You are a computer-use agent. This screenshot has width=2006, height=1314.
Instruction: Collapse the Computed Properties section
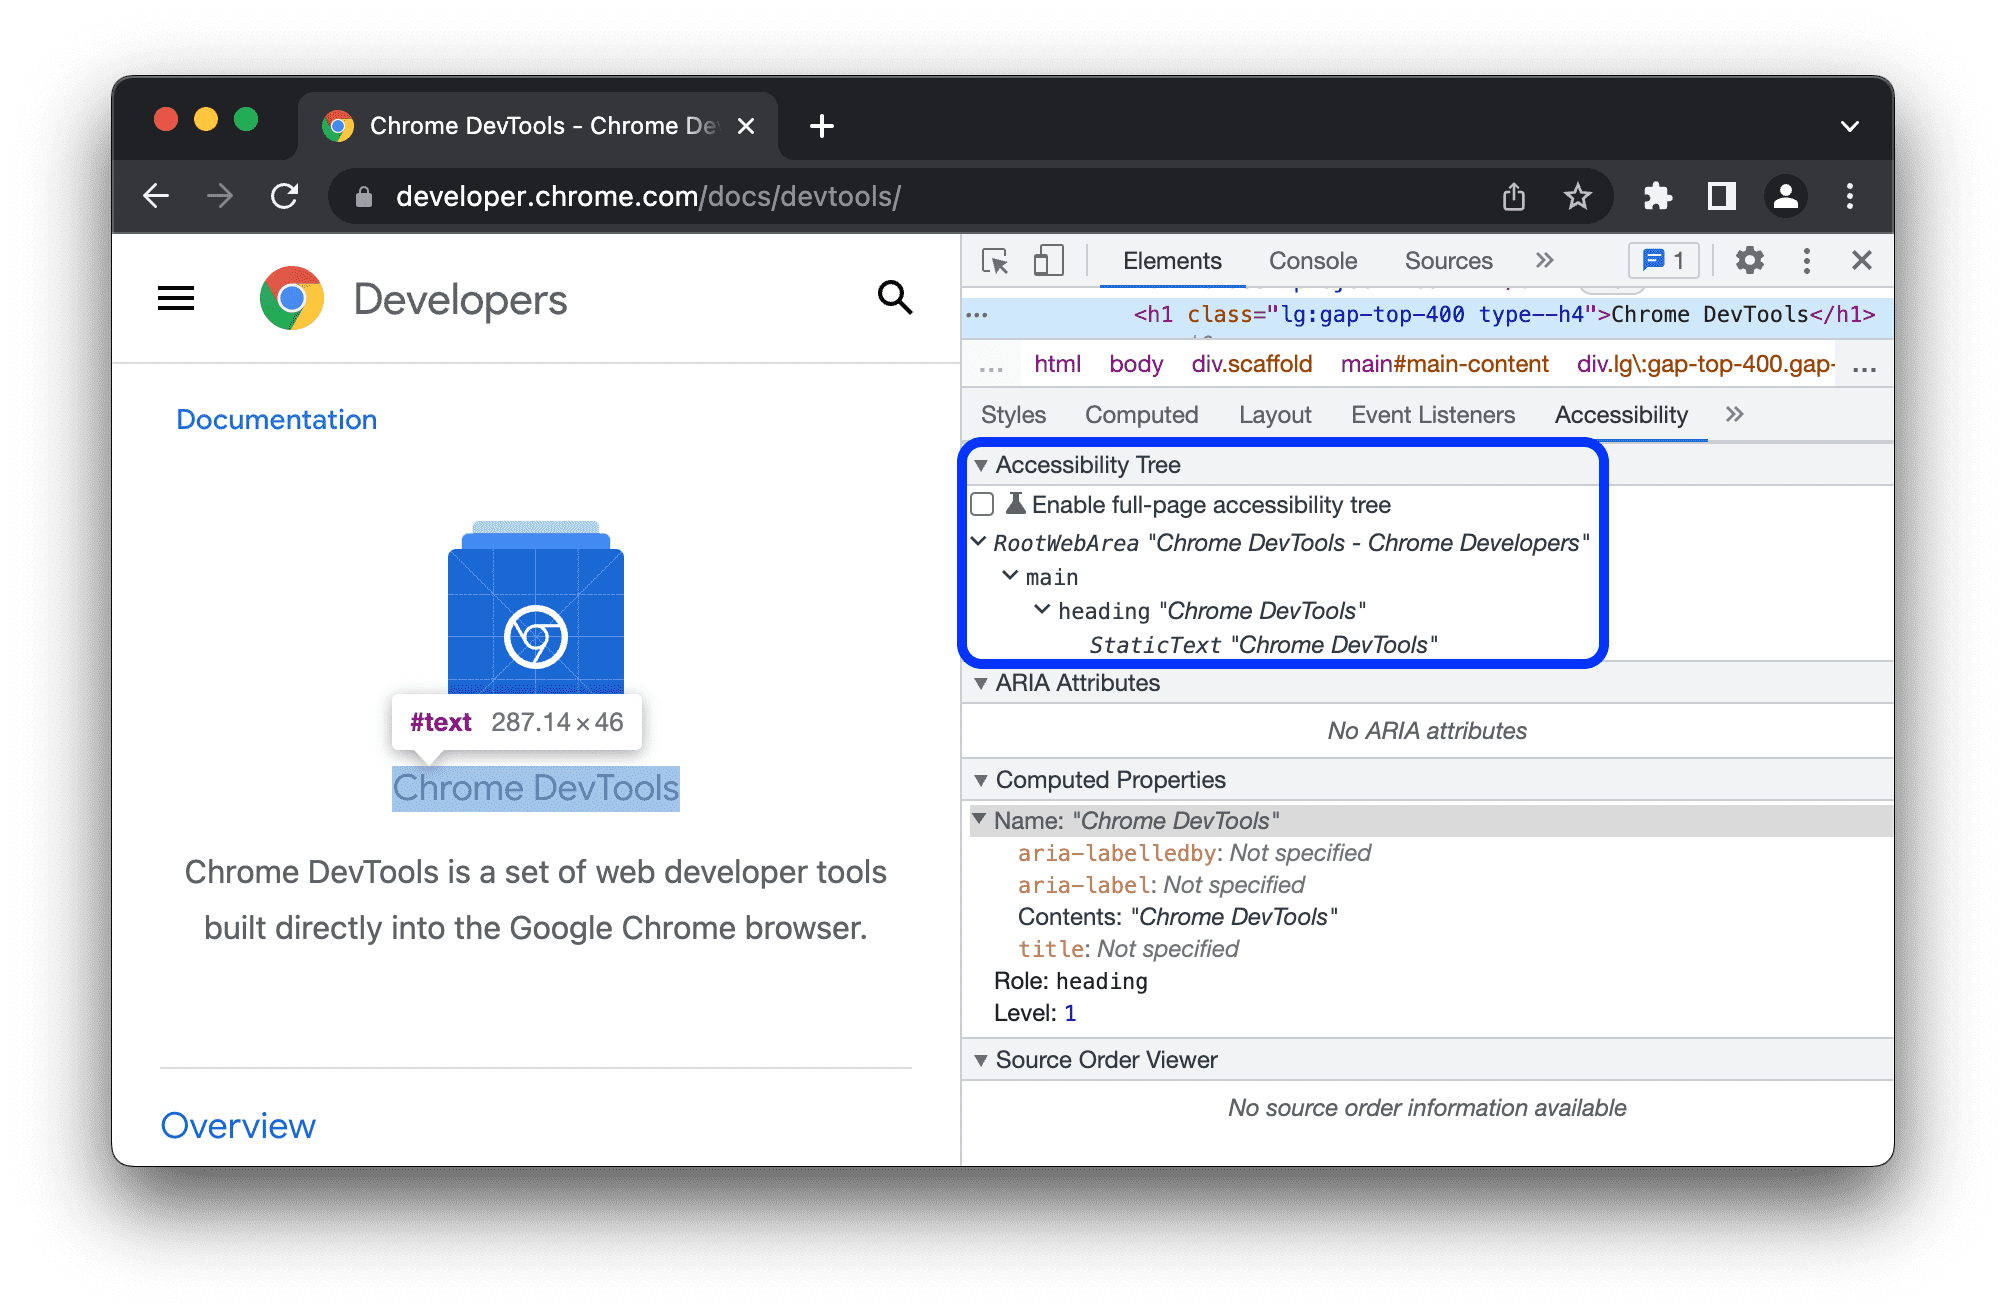tap(981, 779)
